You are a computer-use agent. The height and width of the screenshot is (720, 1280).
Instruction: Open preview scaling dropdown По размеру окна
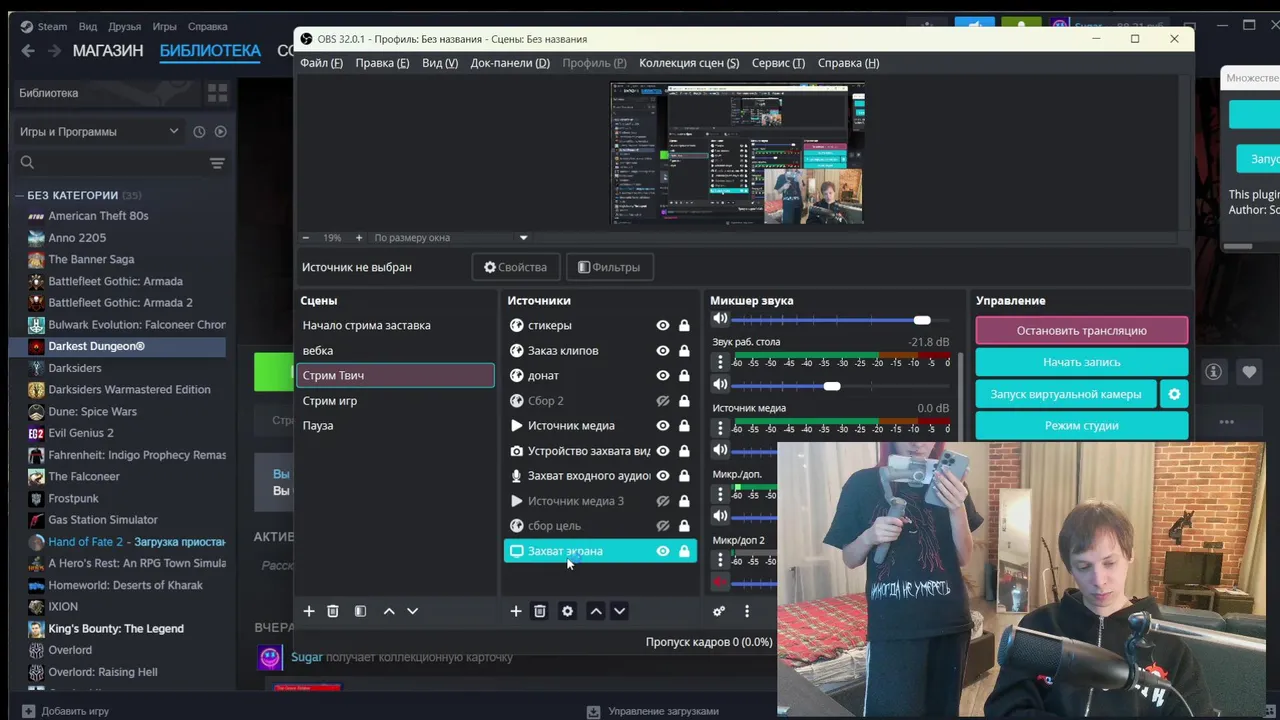[x=450, y=238]
